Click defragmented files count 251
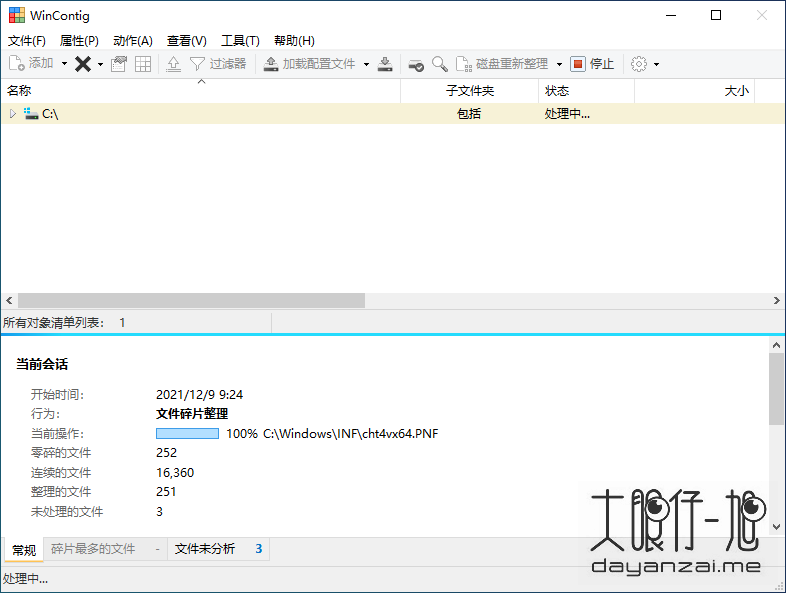The height and width of the screenshot is (593, 786). click(166, 492)
